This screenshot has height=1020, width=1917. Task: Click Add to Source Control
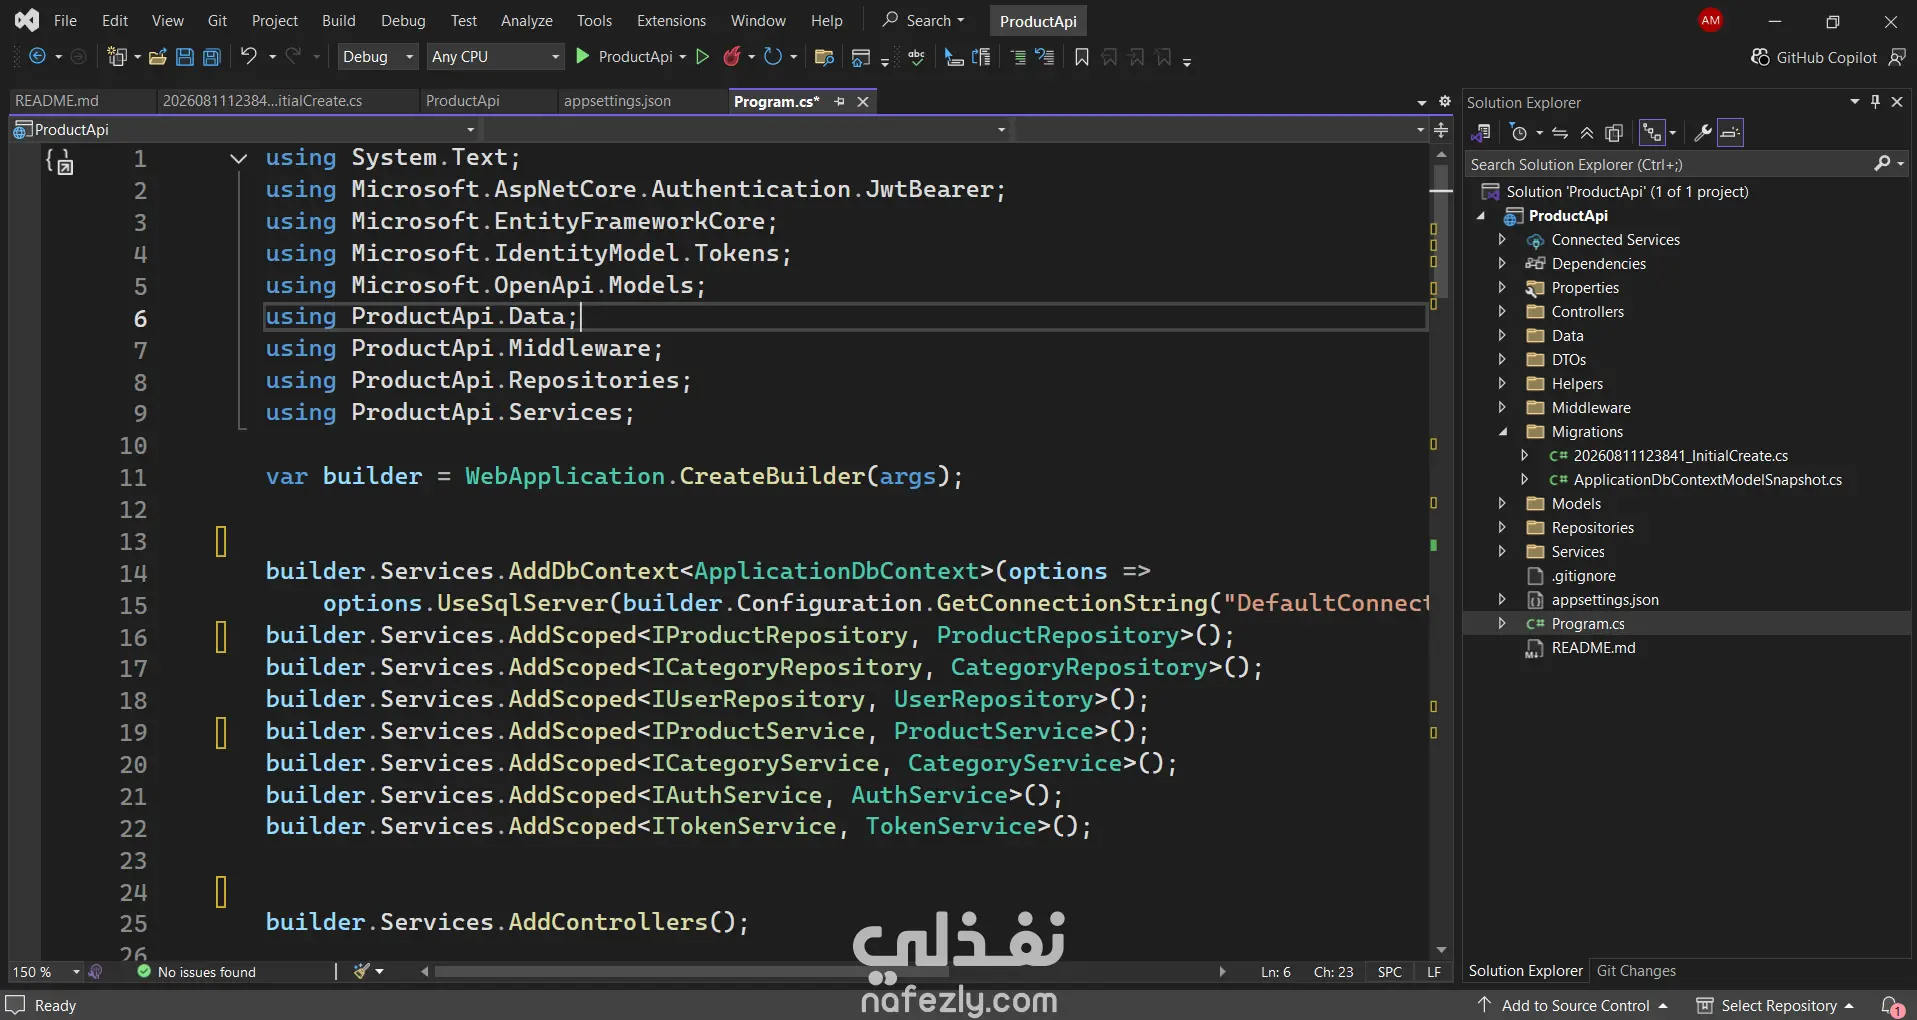[1573, 1005]
